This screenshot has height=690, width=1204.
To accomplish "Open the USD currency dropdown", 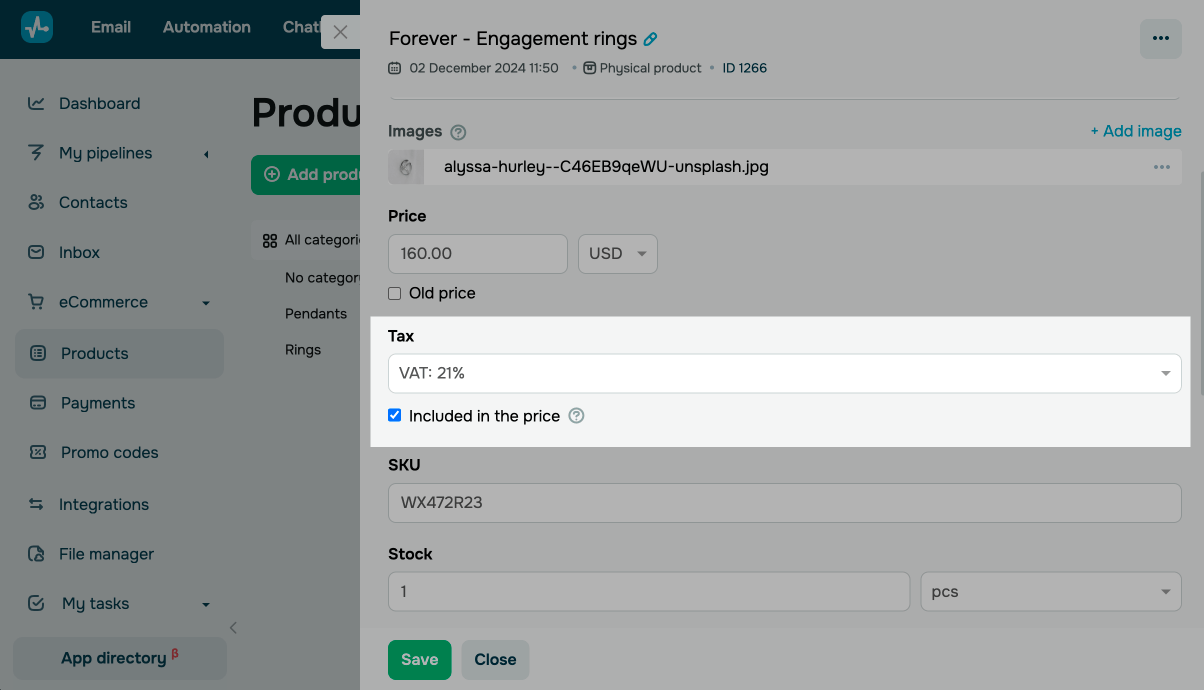I will (617, 254).
